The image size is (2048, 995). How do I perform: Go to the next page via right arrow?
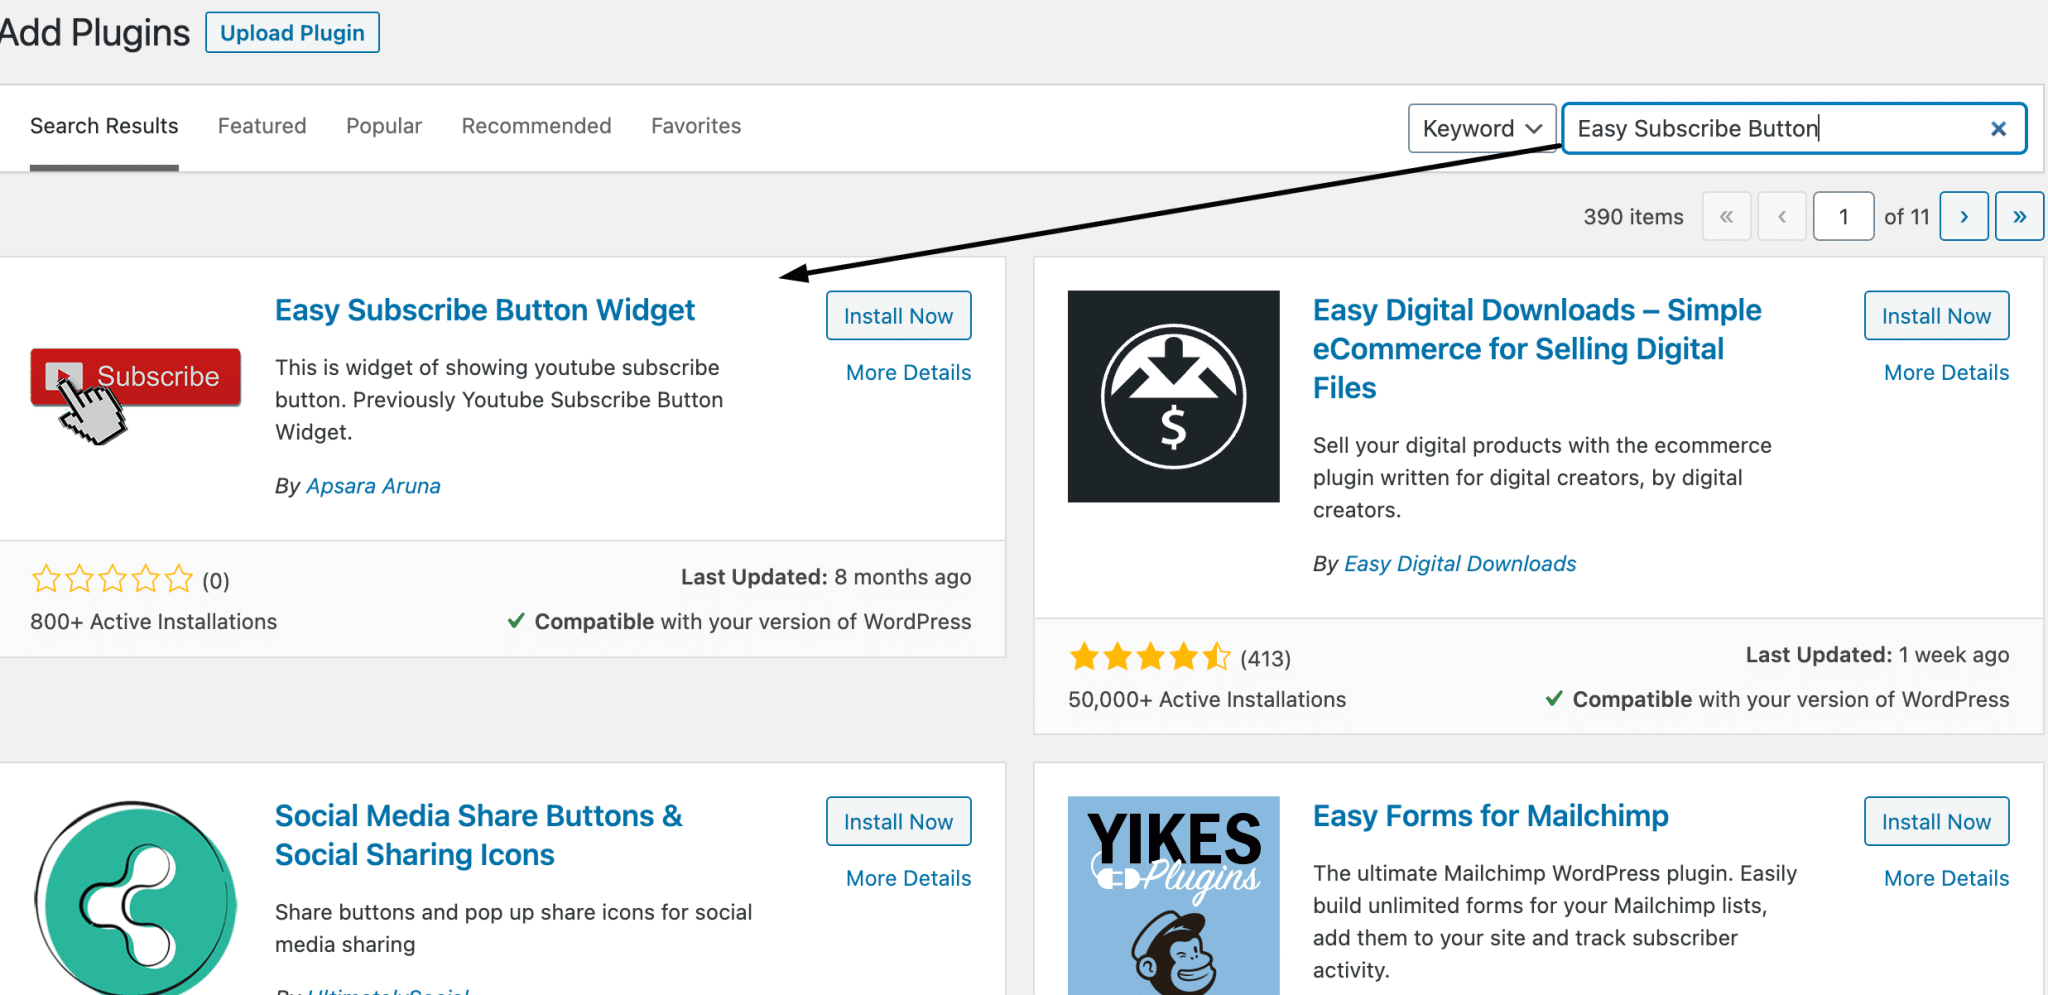click(x=1963, y=215)
